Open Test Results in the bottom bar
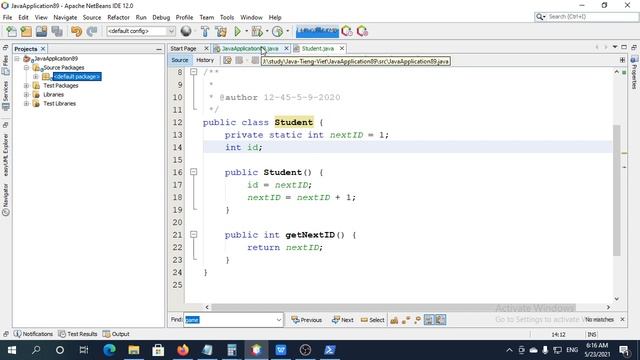 click(78, 334)
